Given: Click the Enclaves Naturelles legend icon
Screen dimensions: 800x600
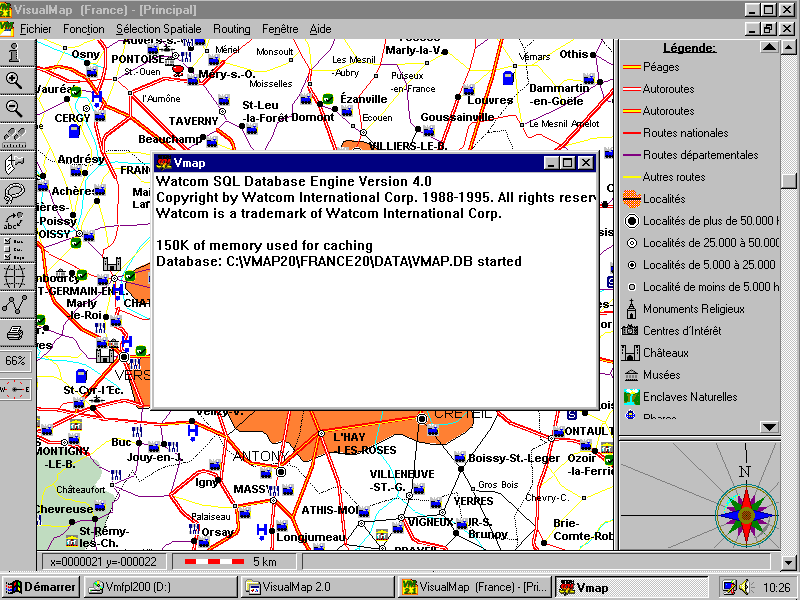Looking at the screenshot, I should click(x=632, y=397).
